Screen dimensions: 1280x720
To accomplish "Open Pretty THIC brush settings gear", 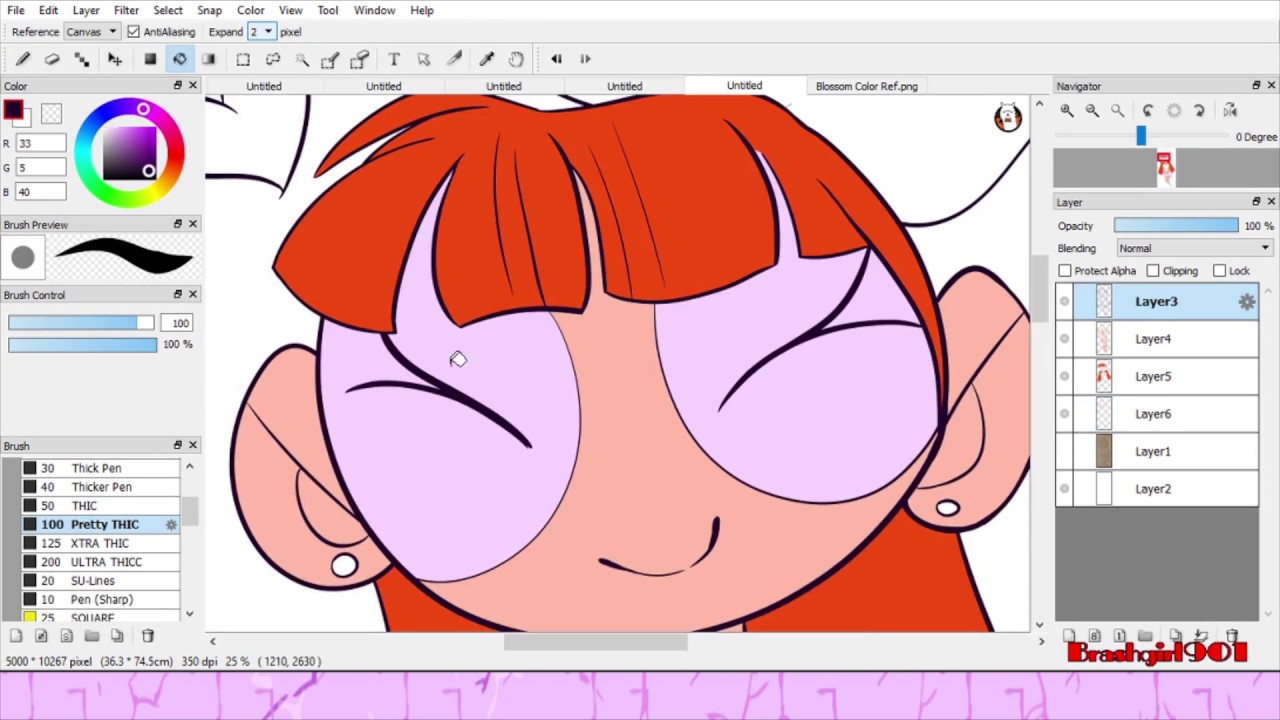I will pos(171,525).
